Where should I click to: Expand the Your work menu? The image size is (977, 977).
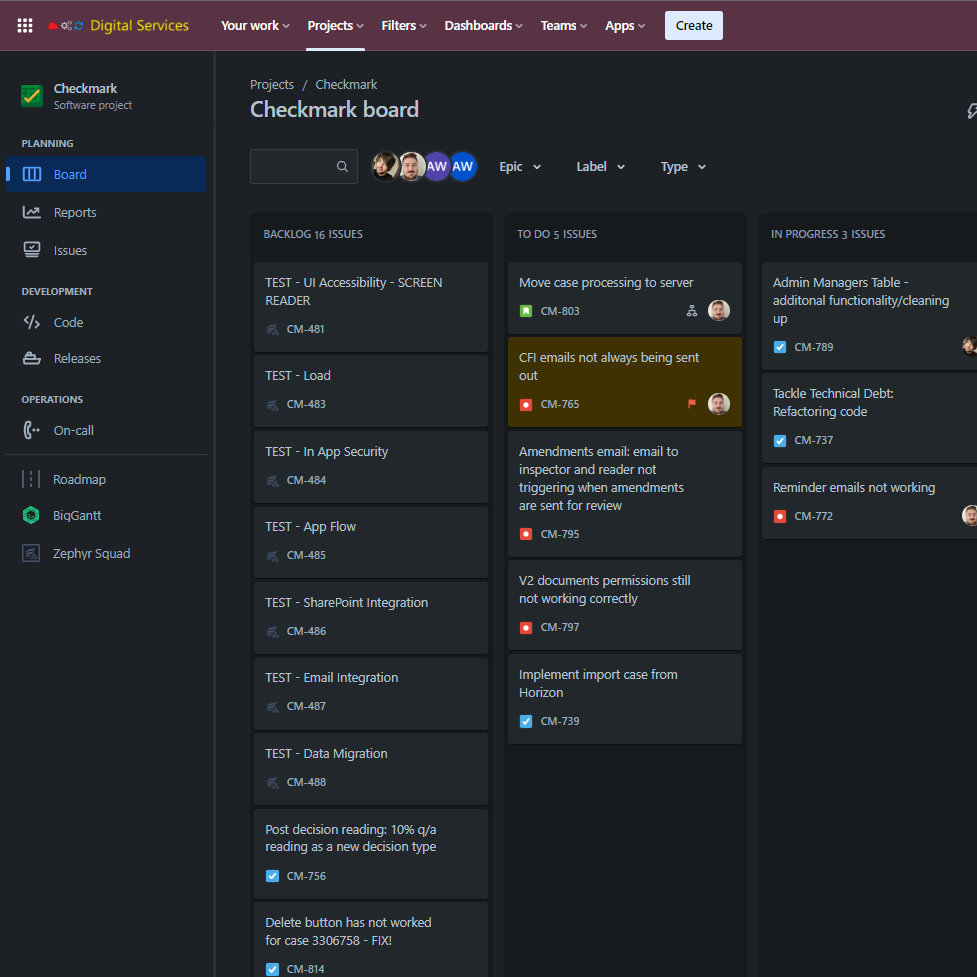[255, 26]
